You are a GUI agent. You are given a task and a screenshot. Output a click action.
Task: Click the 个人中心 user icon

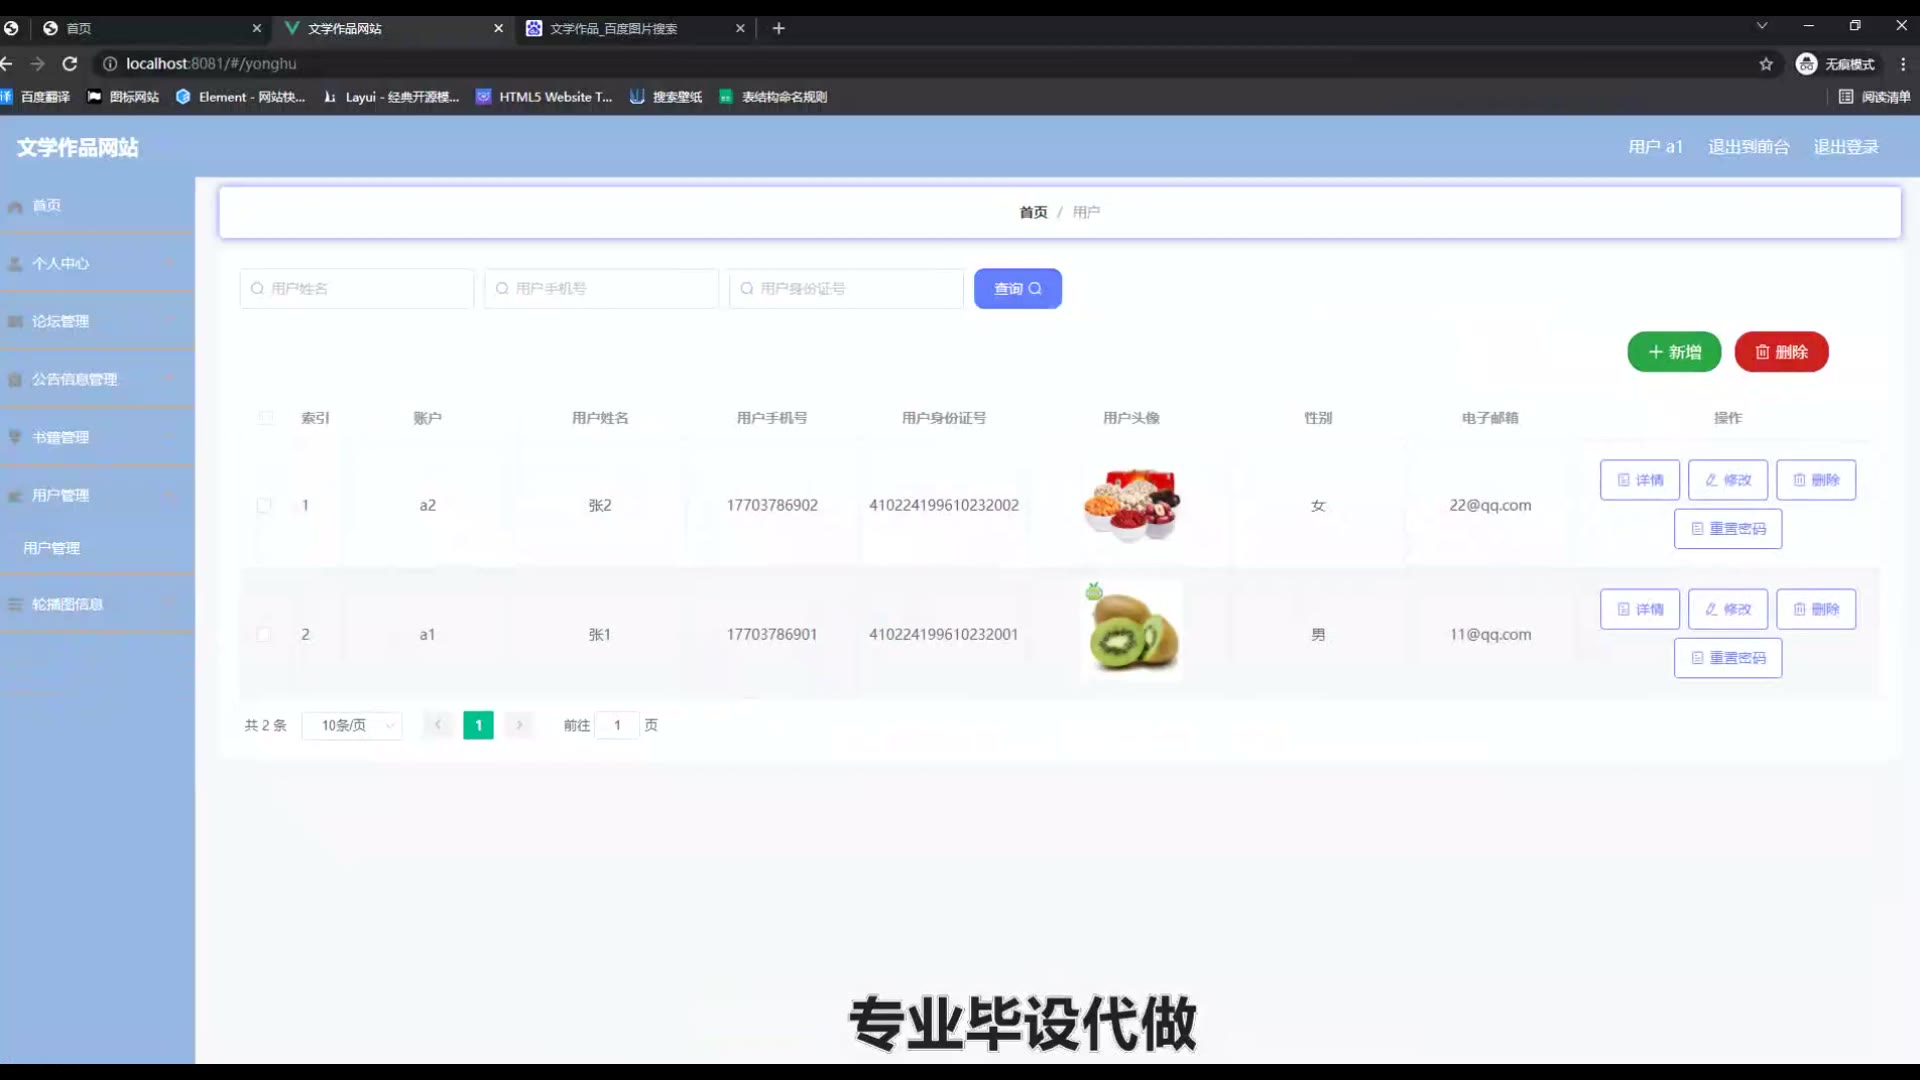(x=15, y=264)
